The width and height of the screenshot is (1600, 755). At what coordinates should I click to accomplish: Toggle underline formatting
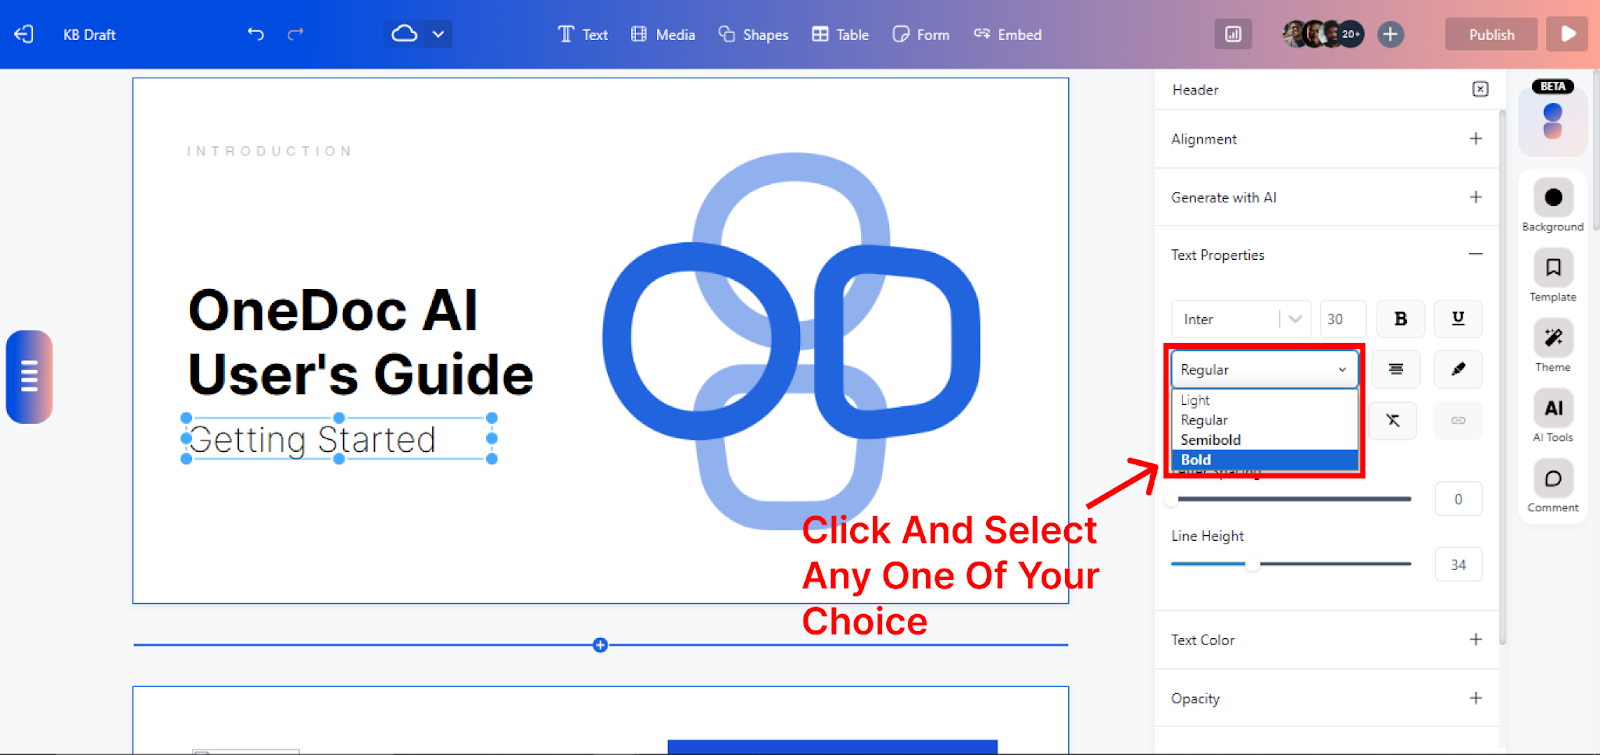coord(1458,319)
